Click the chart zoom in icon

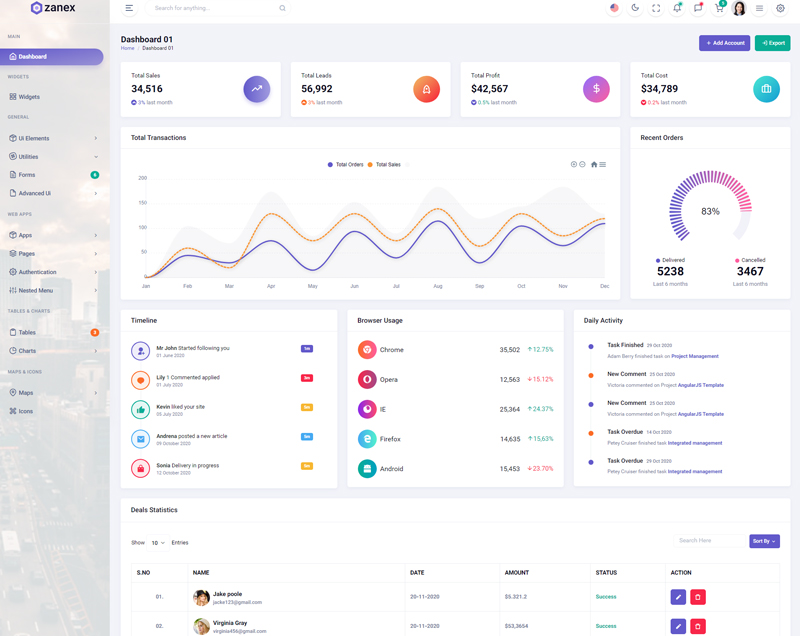[x=574, y=164]
